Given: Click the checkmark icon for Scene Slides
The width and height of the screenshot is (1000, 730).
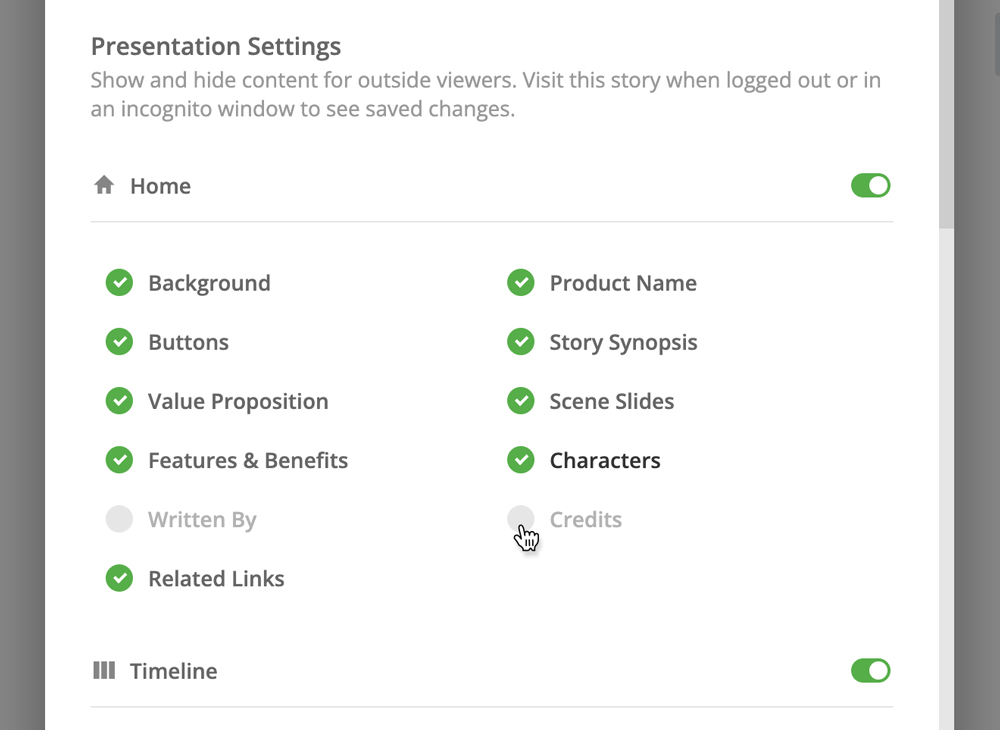Looking at the screenshot, I should pyautogui.click(x=521, y=401).
